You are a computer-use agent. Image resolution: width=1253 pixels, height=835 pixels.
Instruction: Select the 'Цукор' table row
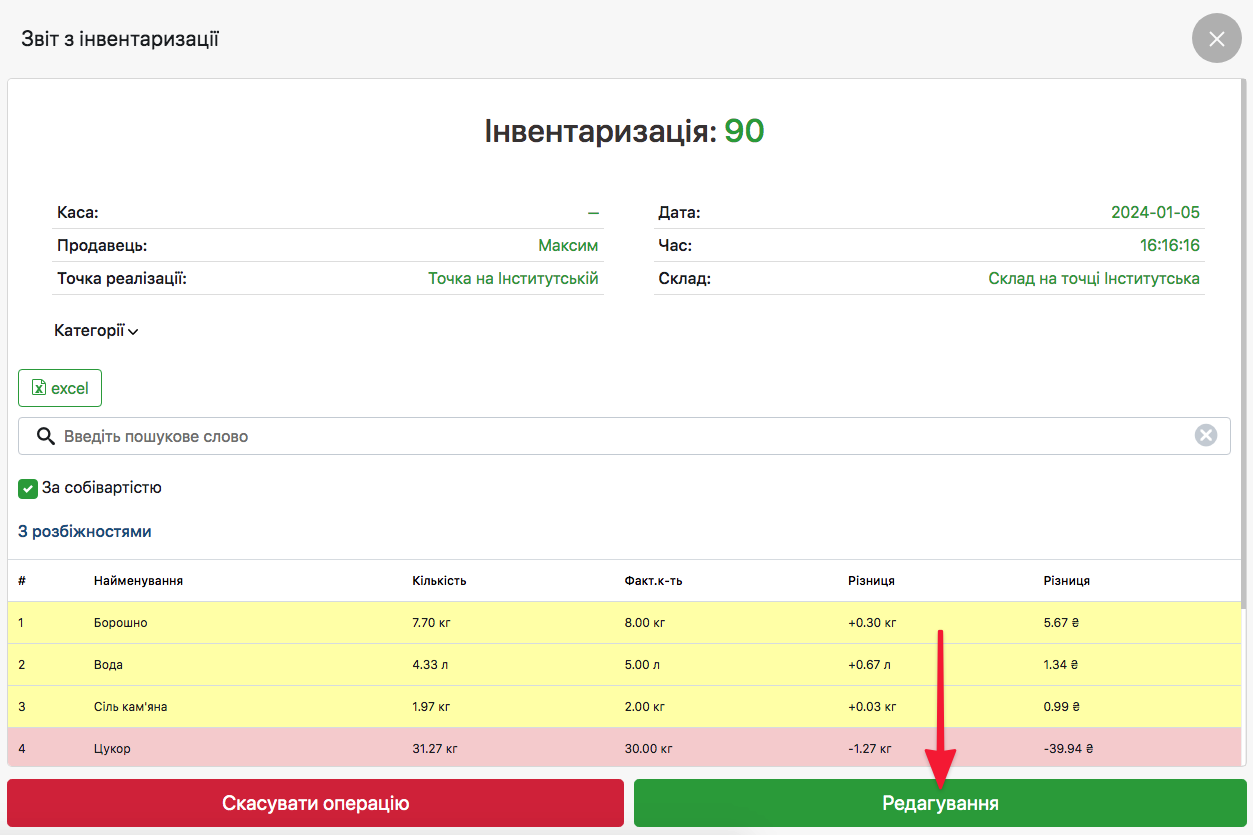(x=112, y=749)
